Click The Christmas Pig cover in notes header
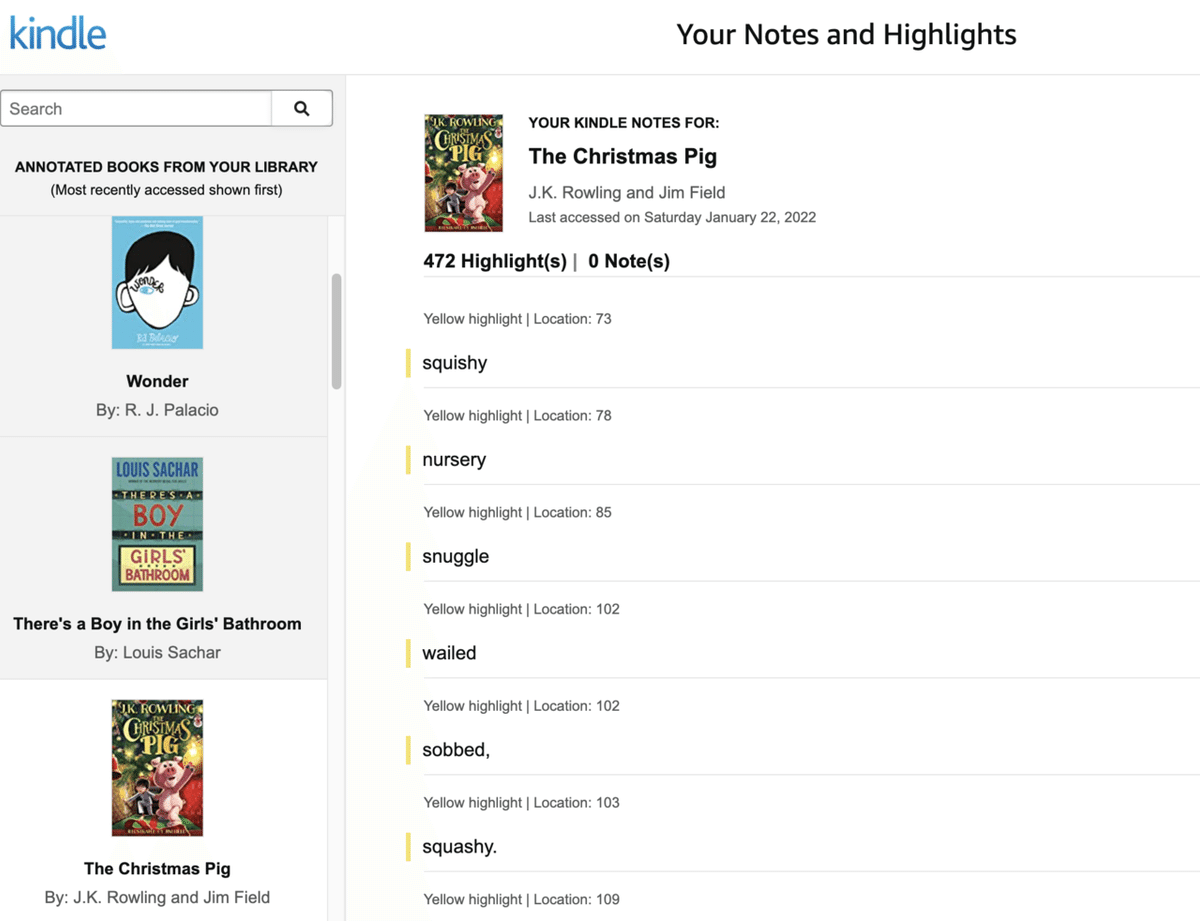1200x921 pixels. point(464,173)
